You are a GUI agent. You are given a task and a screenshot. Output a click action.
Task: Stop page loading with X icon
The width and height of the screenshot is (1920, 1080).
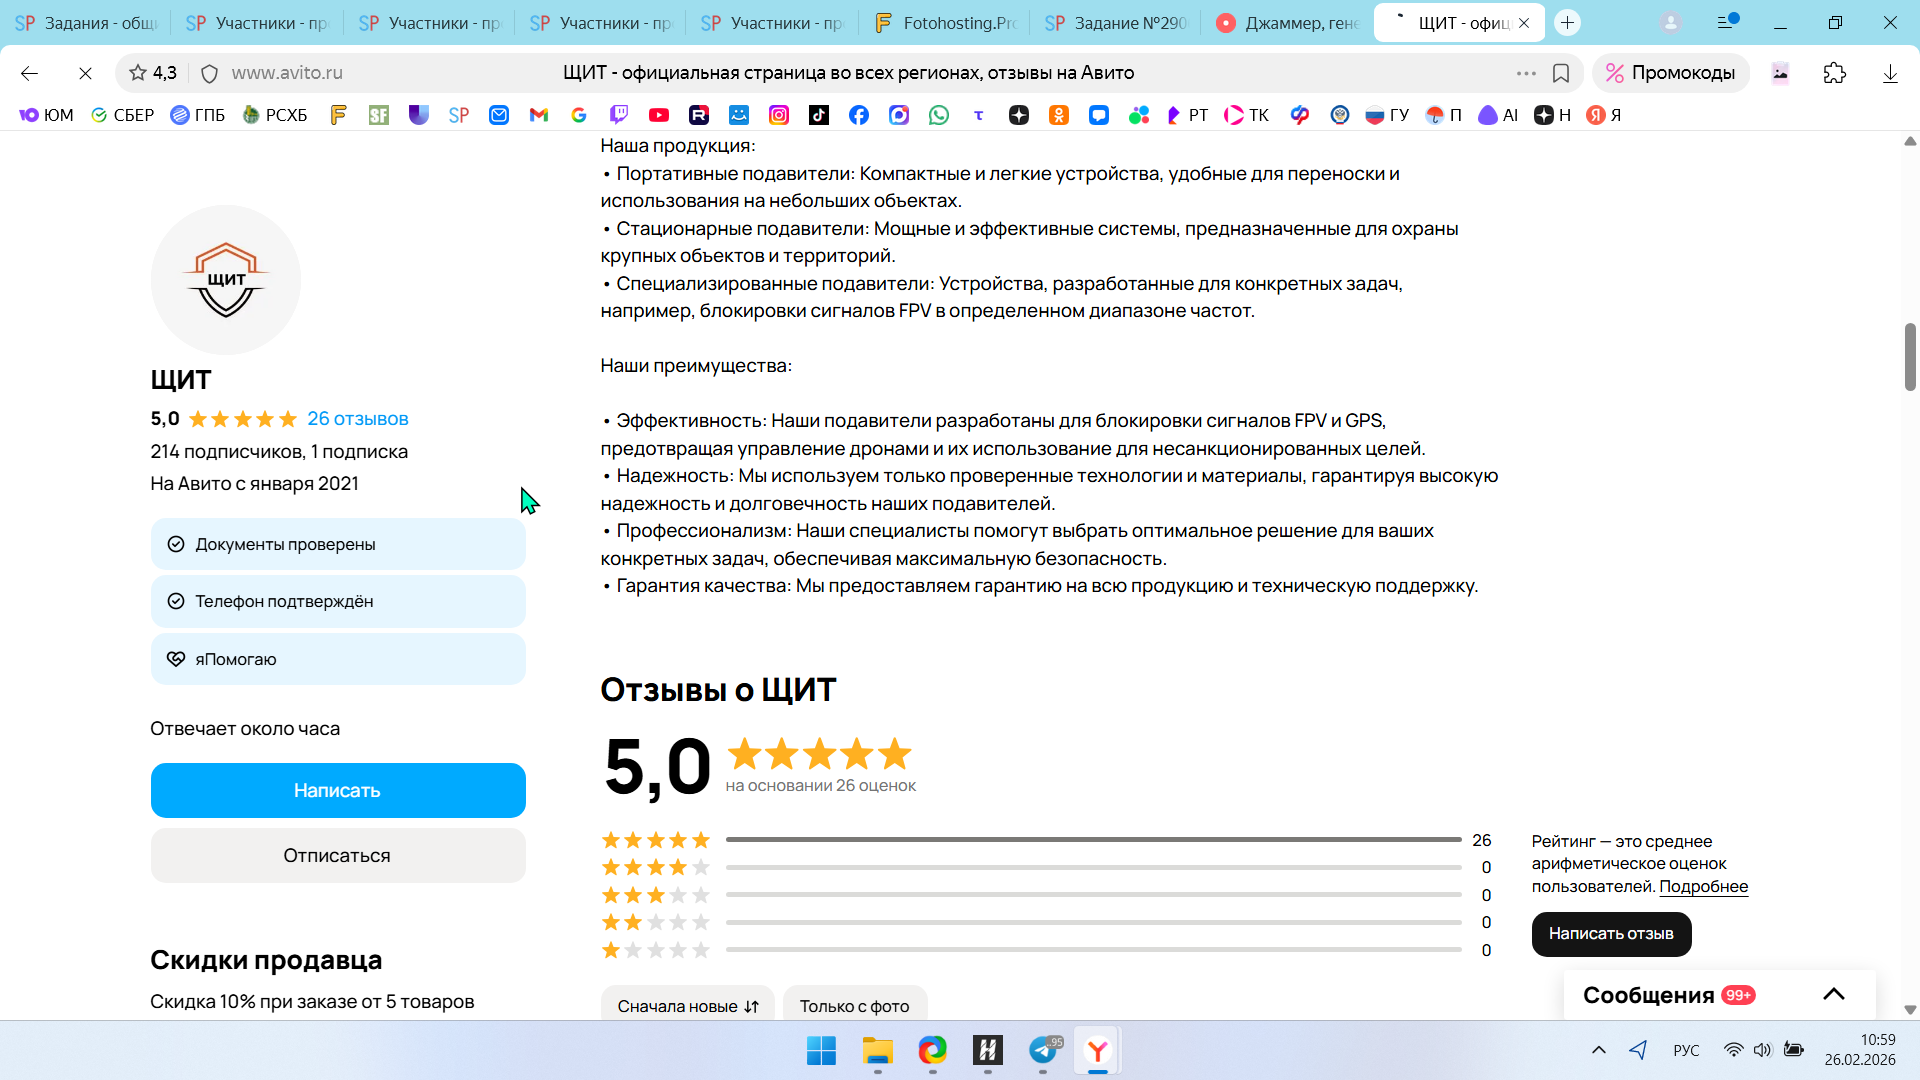85,73
